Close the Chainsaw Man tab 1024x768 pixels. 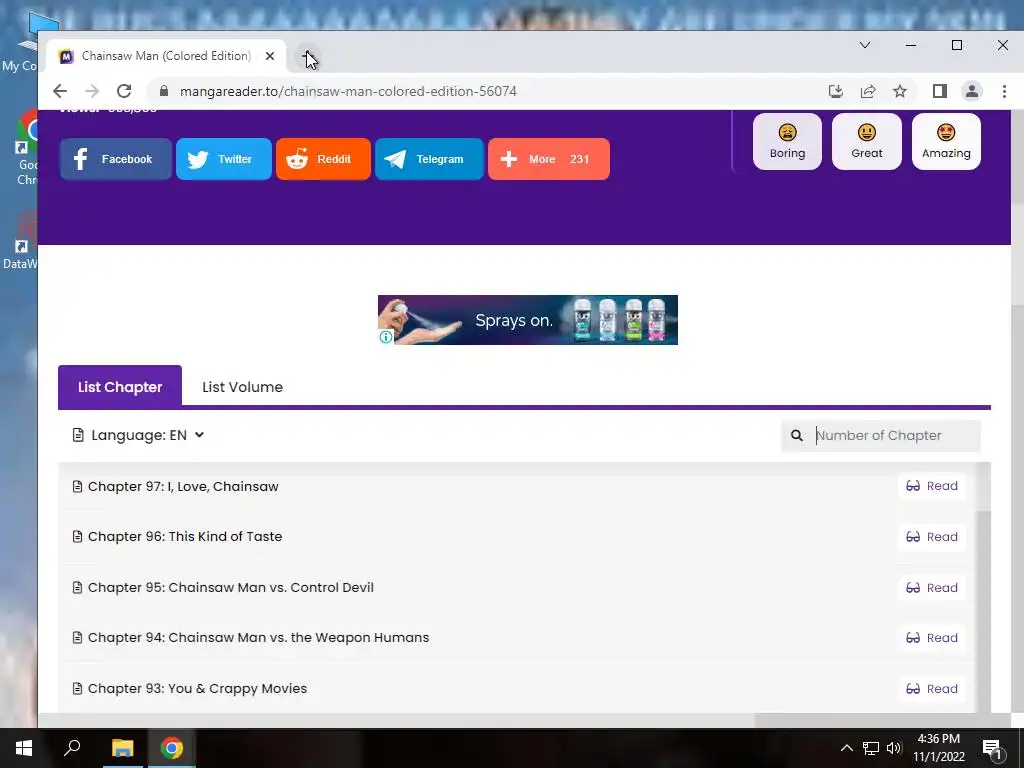[x=270, y=56]
